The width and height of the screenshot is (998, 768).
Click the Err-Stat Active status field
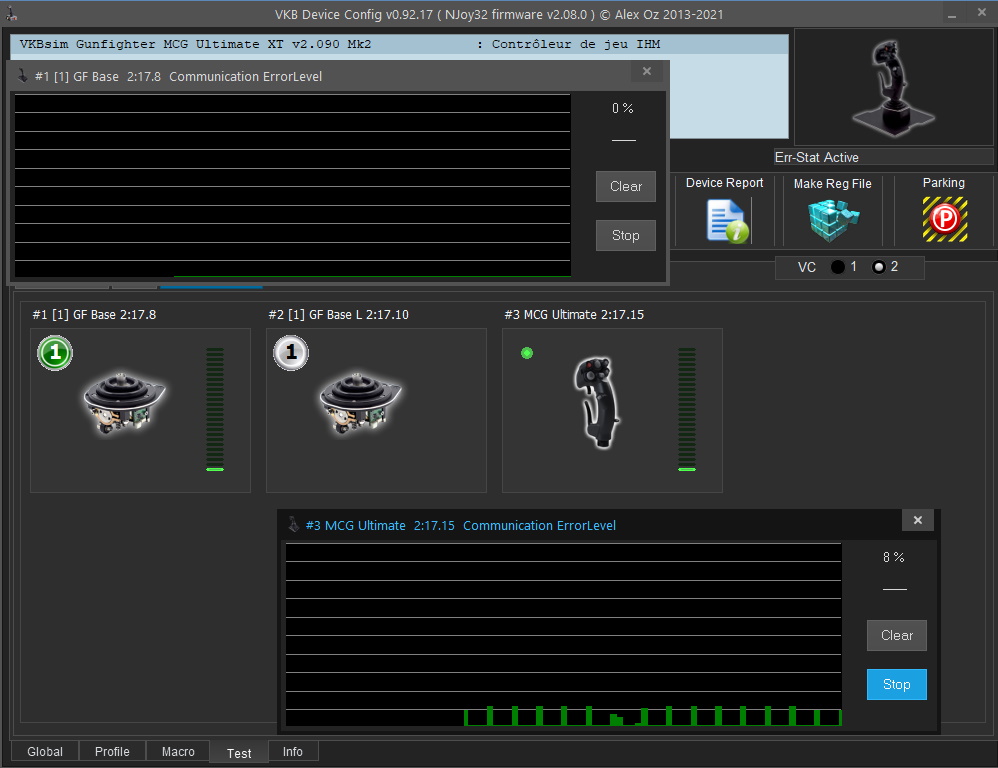pyautogui.click(x=883, y=157)
